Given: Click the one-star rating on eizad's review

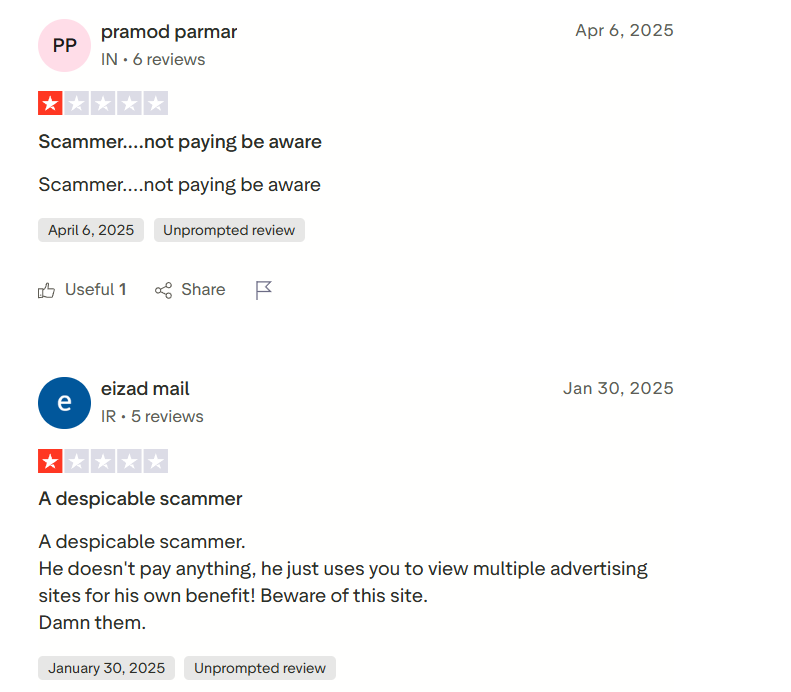Looking at the screenshot, I should pos(103,461).
